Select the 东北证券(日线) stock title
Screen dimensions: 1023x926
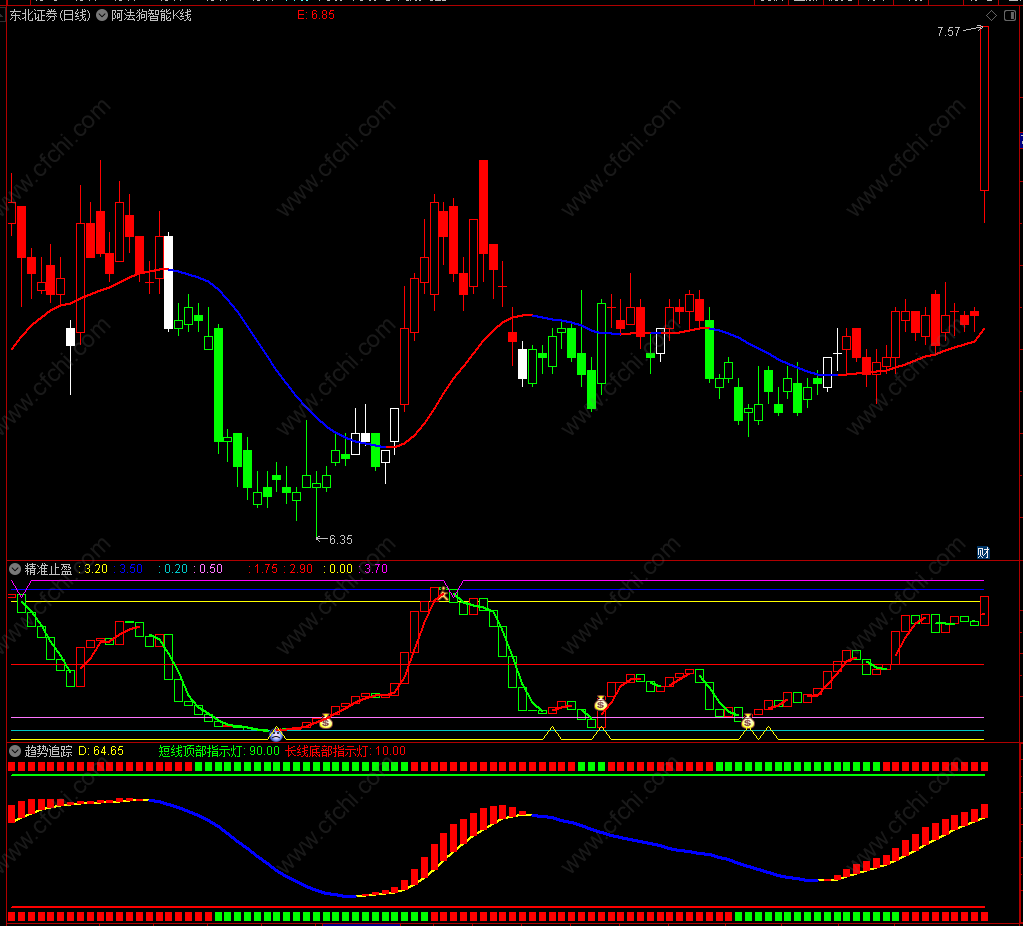50,15
